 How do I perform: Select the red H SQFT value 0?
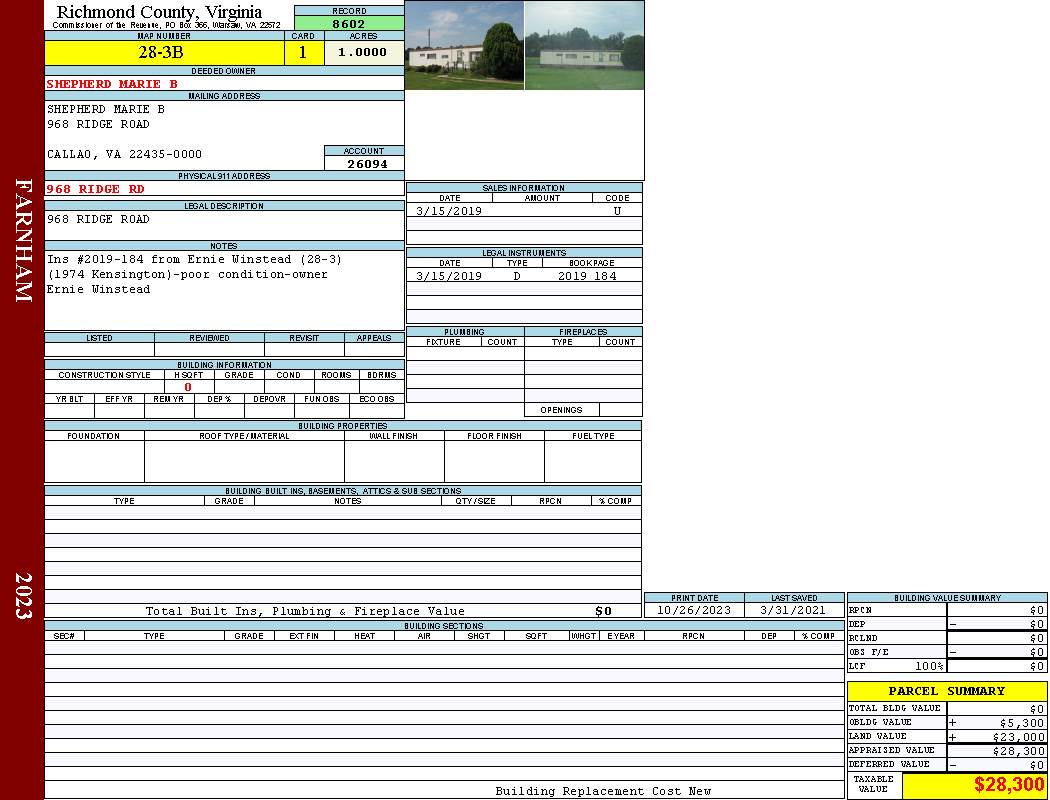[x=188, y=387]
